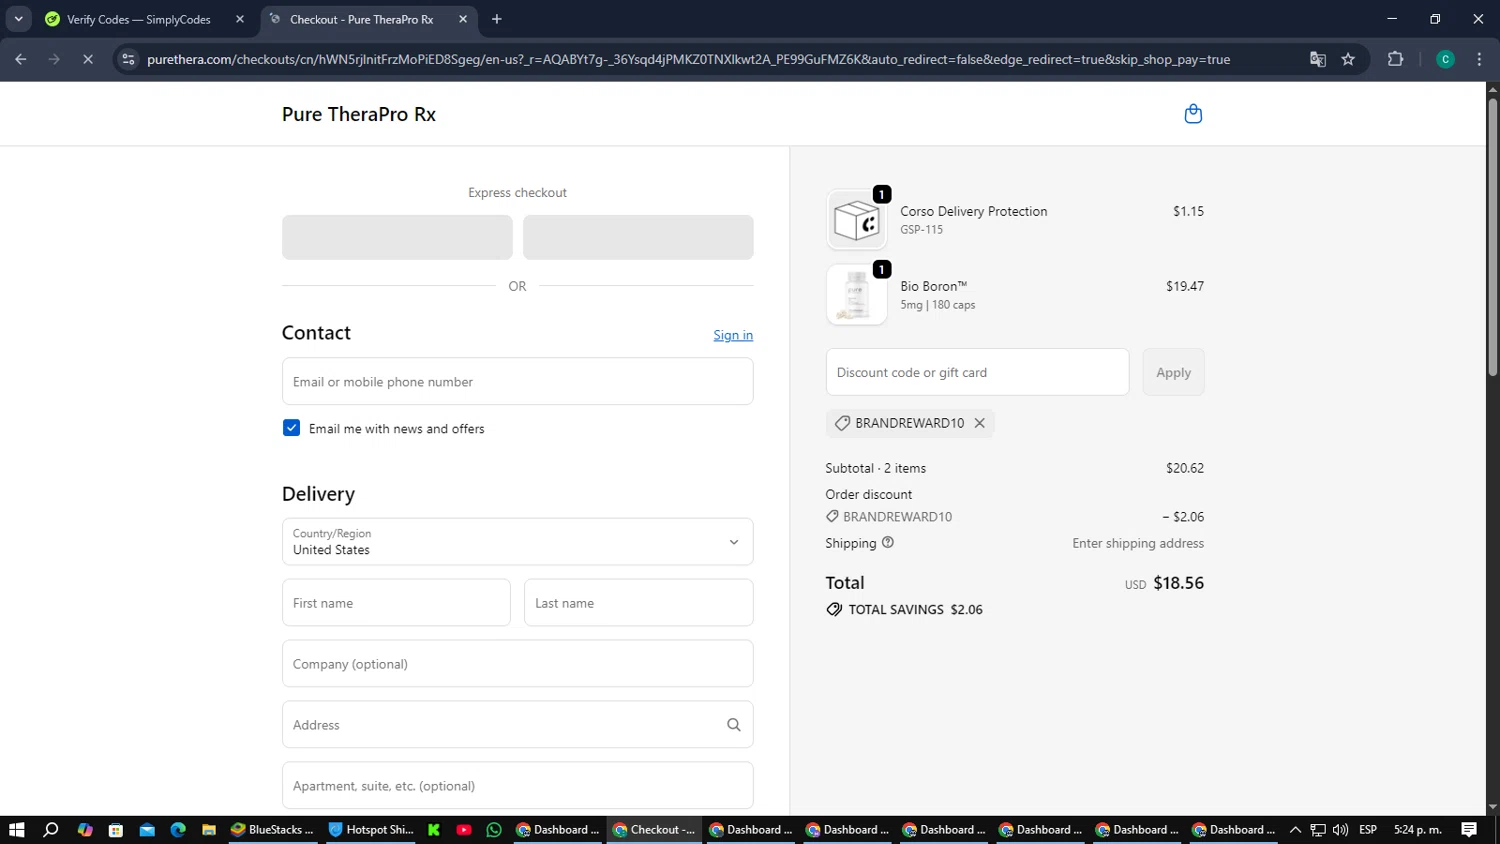Open the volume speaker tray icon
This screenshot has height=844, width=1500.
click(x=1340, y=830)
